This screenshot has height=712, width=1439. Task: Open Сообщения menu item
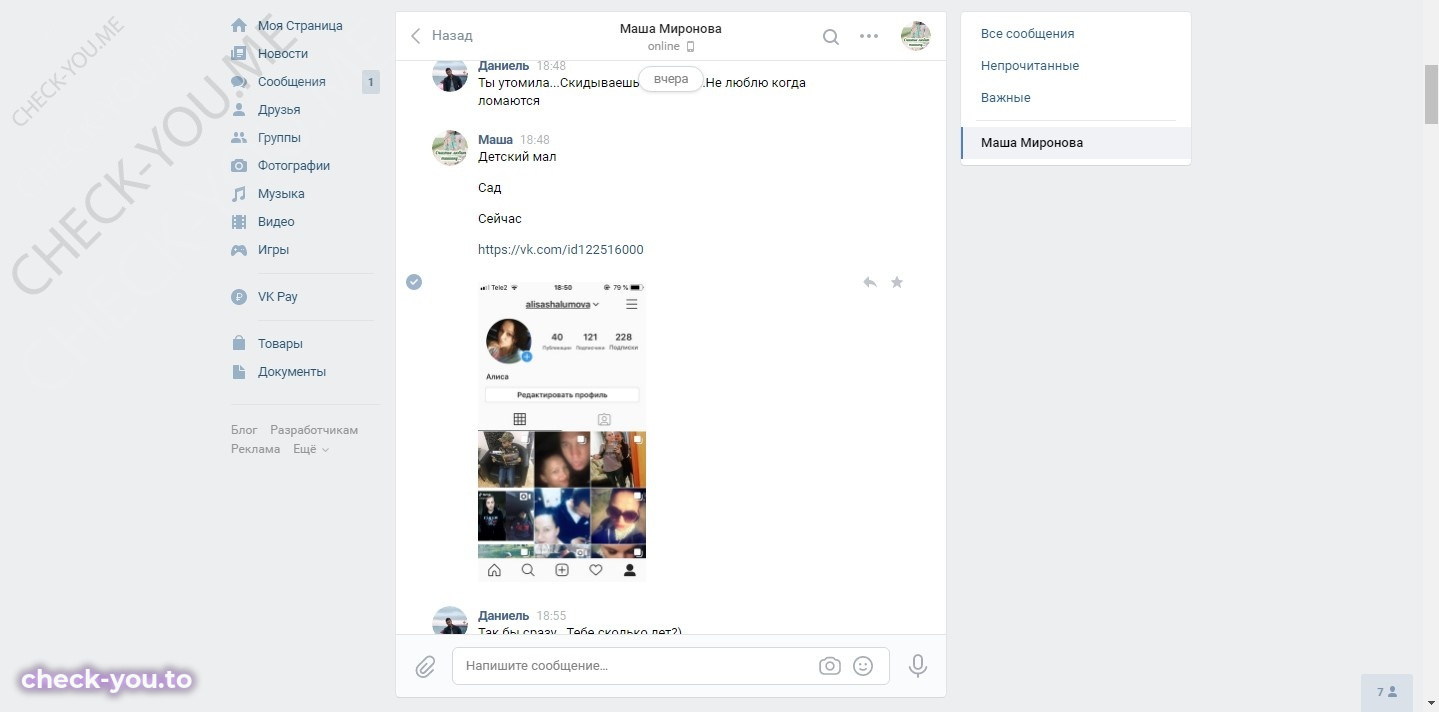[292, 81]
